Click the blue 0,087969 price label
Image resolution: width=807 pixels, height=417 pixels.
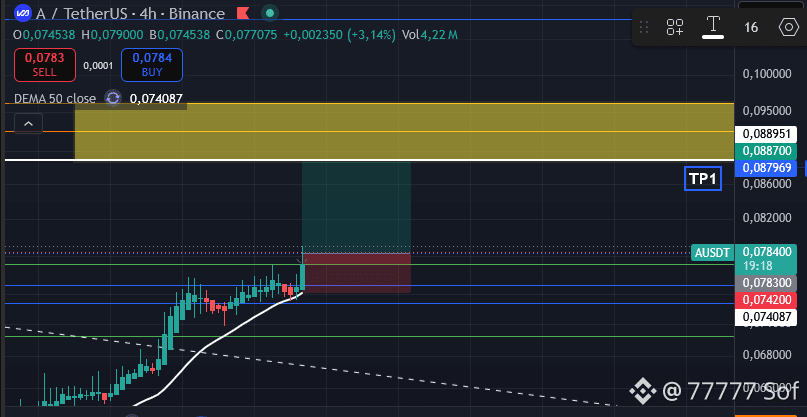tap(766, 168)
